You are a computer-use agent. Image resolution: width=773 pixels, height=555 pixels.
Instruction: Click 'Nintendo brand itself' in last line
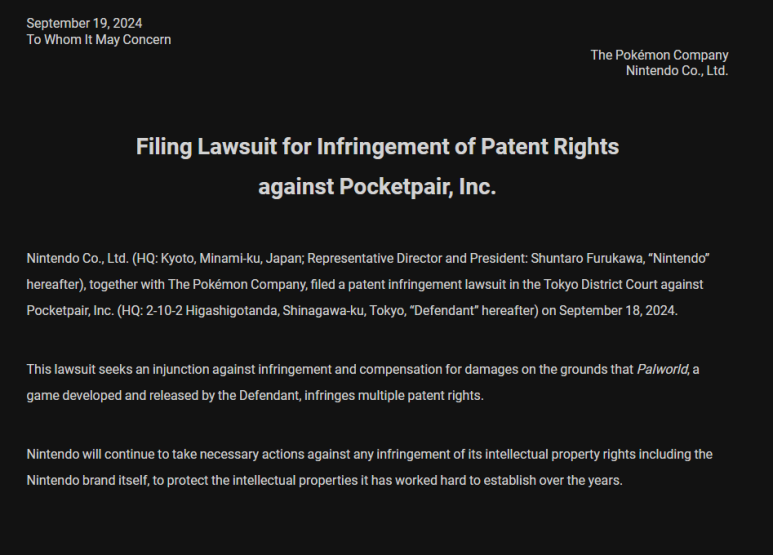(x=87, y=480)
